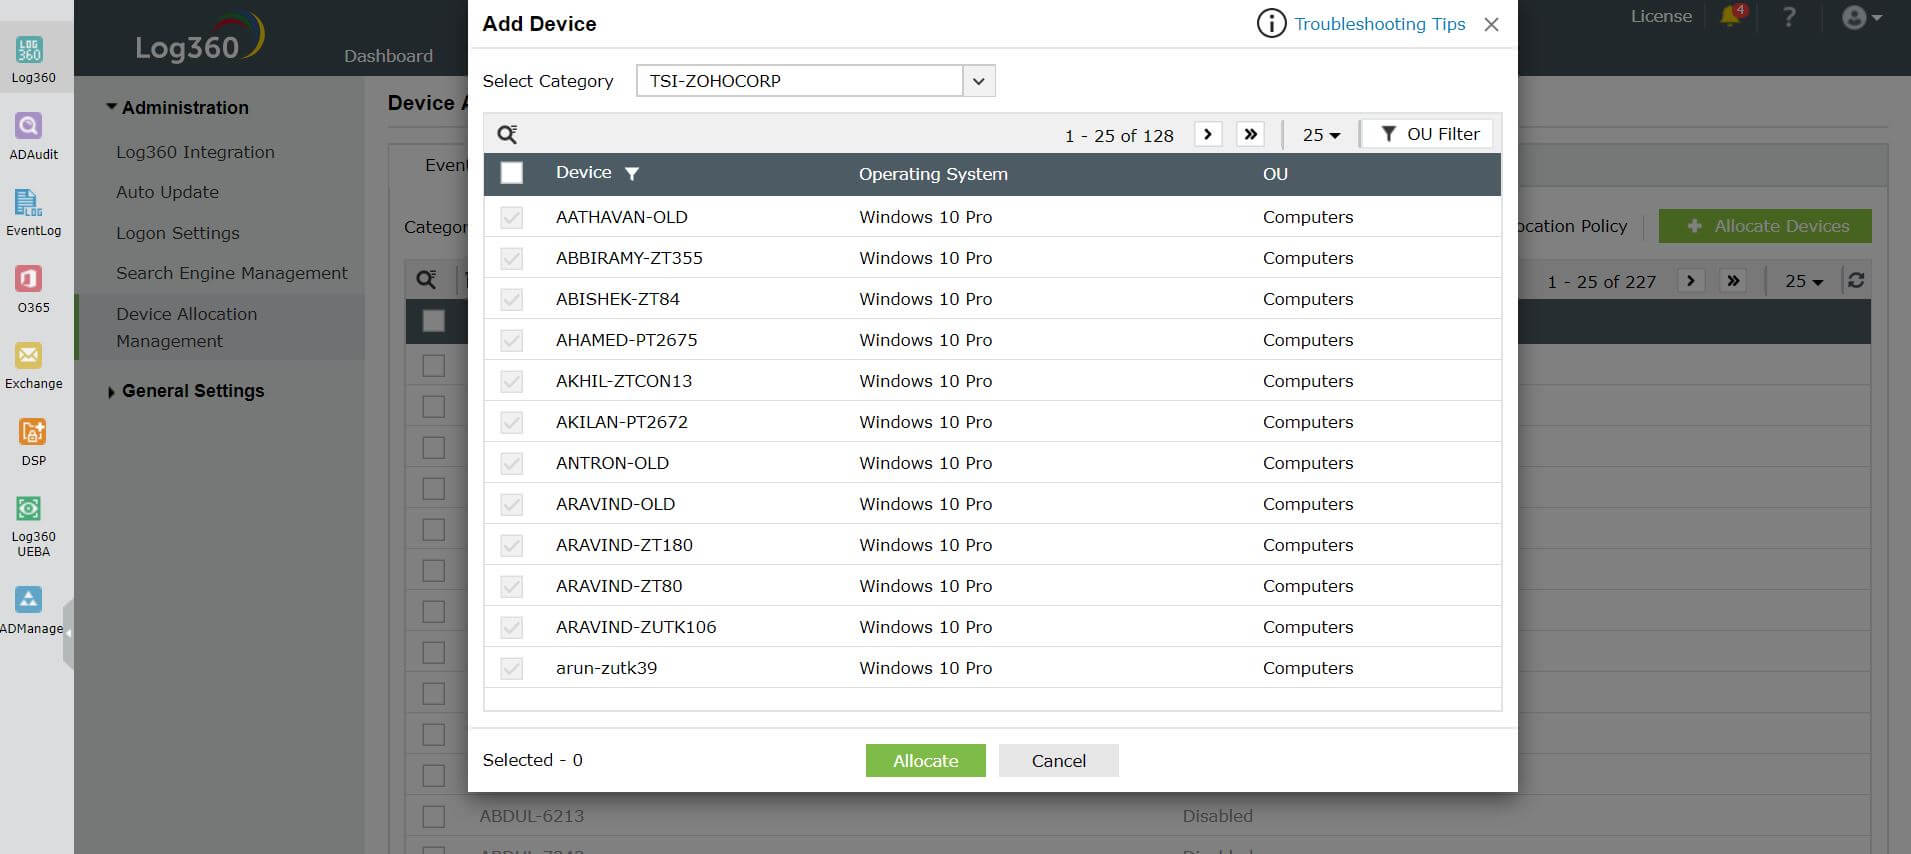The width and height of the screenshot is (1911, 854).
Task: Open the Exchange module icon
Action: [29, 355]
